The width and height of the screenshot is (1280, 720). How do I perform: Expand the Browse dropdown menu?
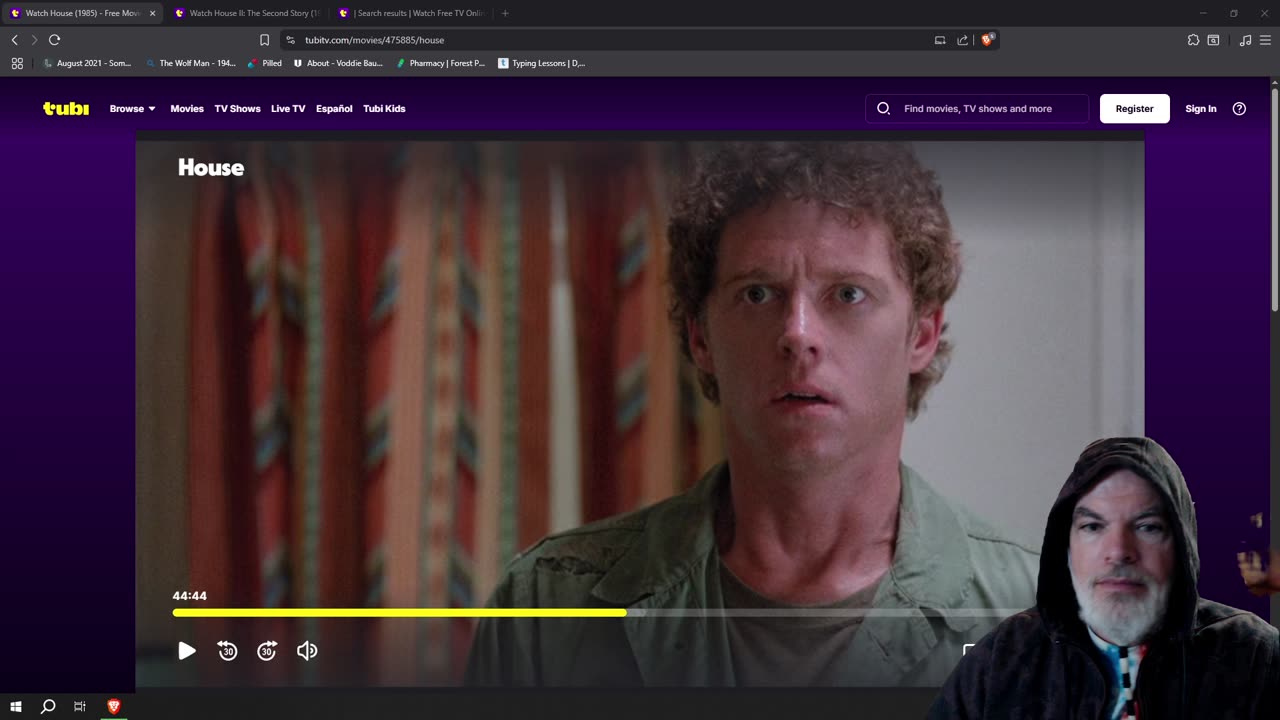coord(133,108)
